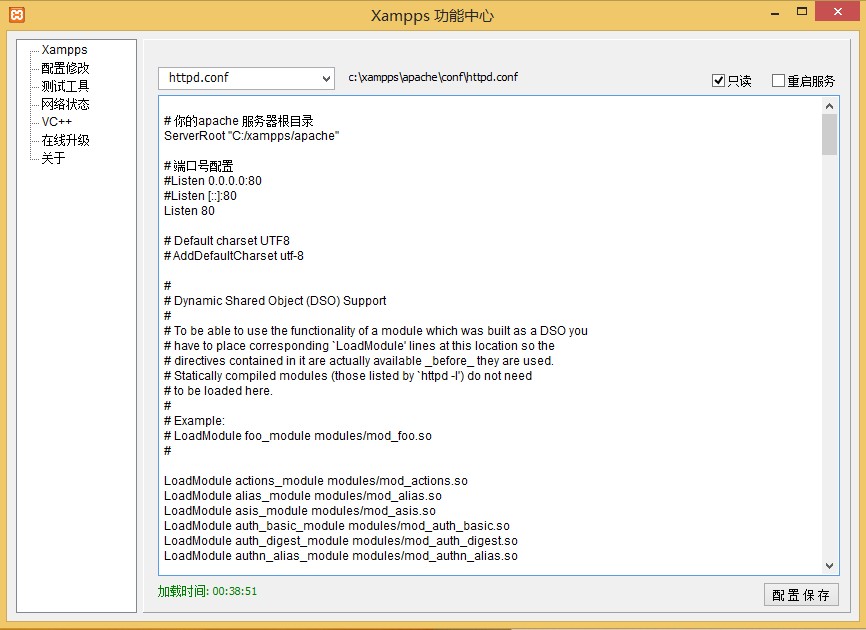The height and width of the screenshot is (630, 866).
Task: Click the '# 端口号配置' comment line
Action: (x=199, y=166)
